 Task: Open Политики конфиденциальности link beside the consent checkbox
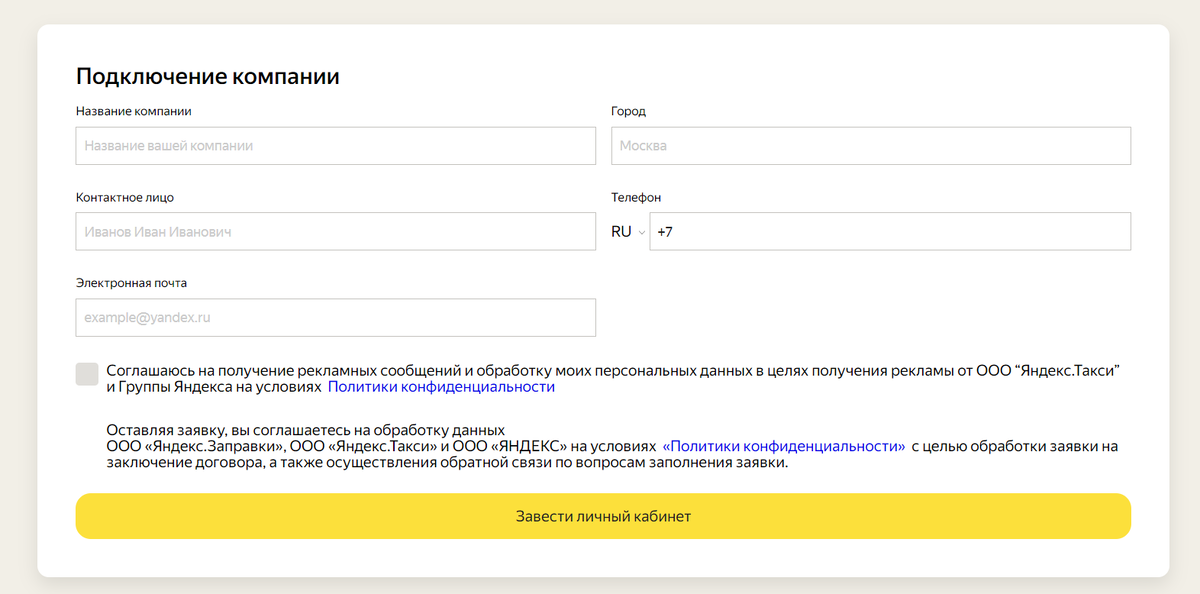[x=441, y=386]
